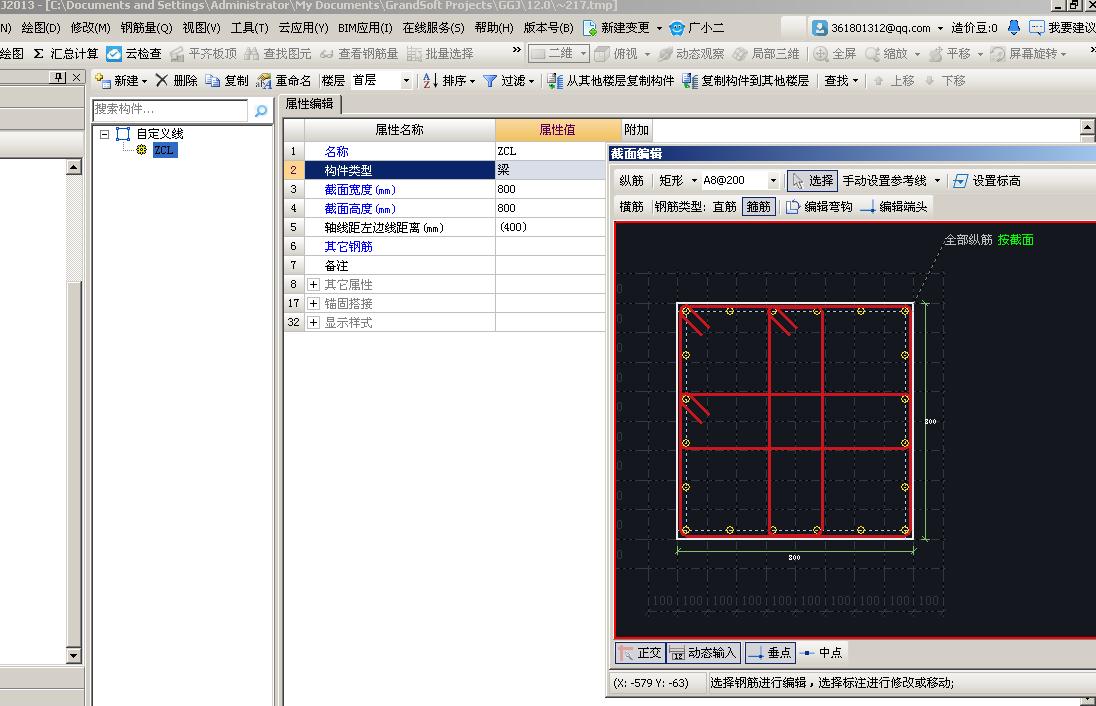Viewport: 1096px width, 706px height.
Task: Click 按截面 green label
Action: pos(1016,240)
